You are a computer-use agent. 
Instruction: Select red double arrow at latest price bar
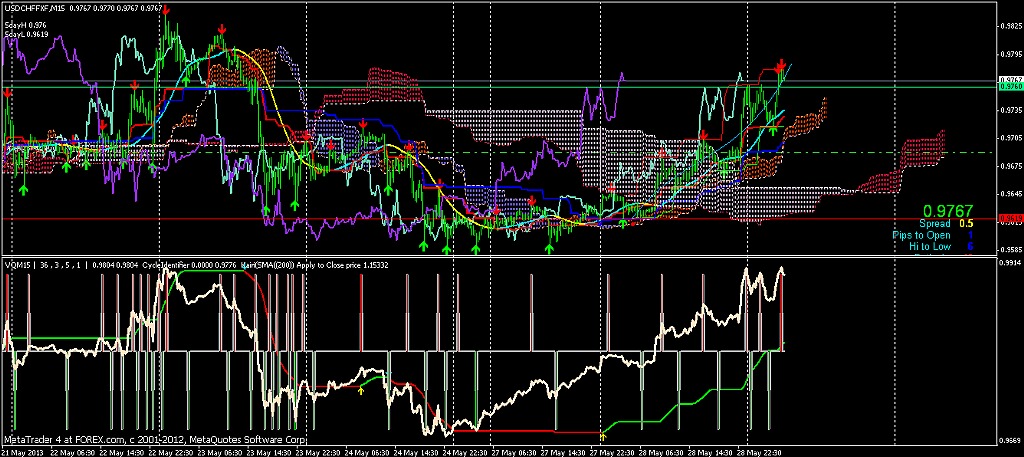pos(780,66)
